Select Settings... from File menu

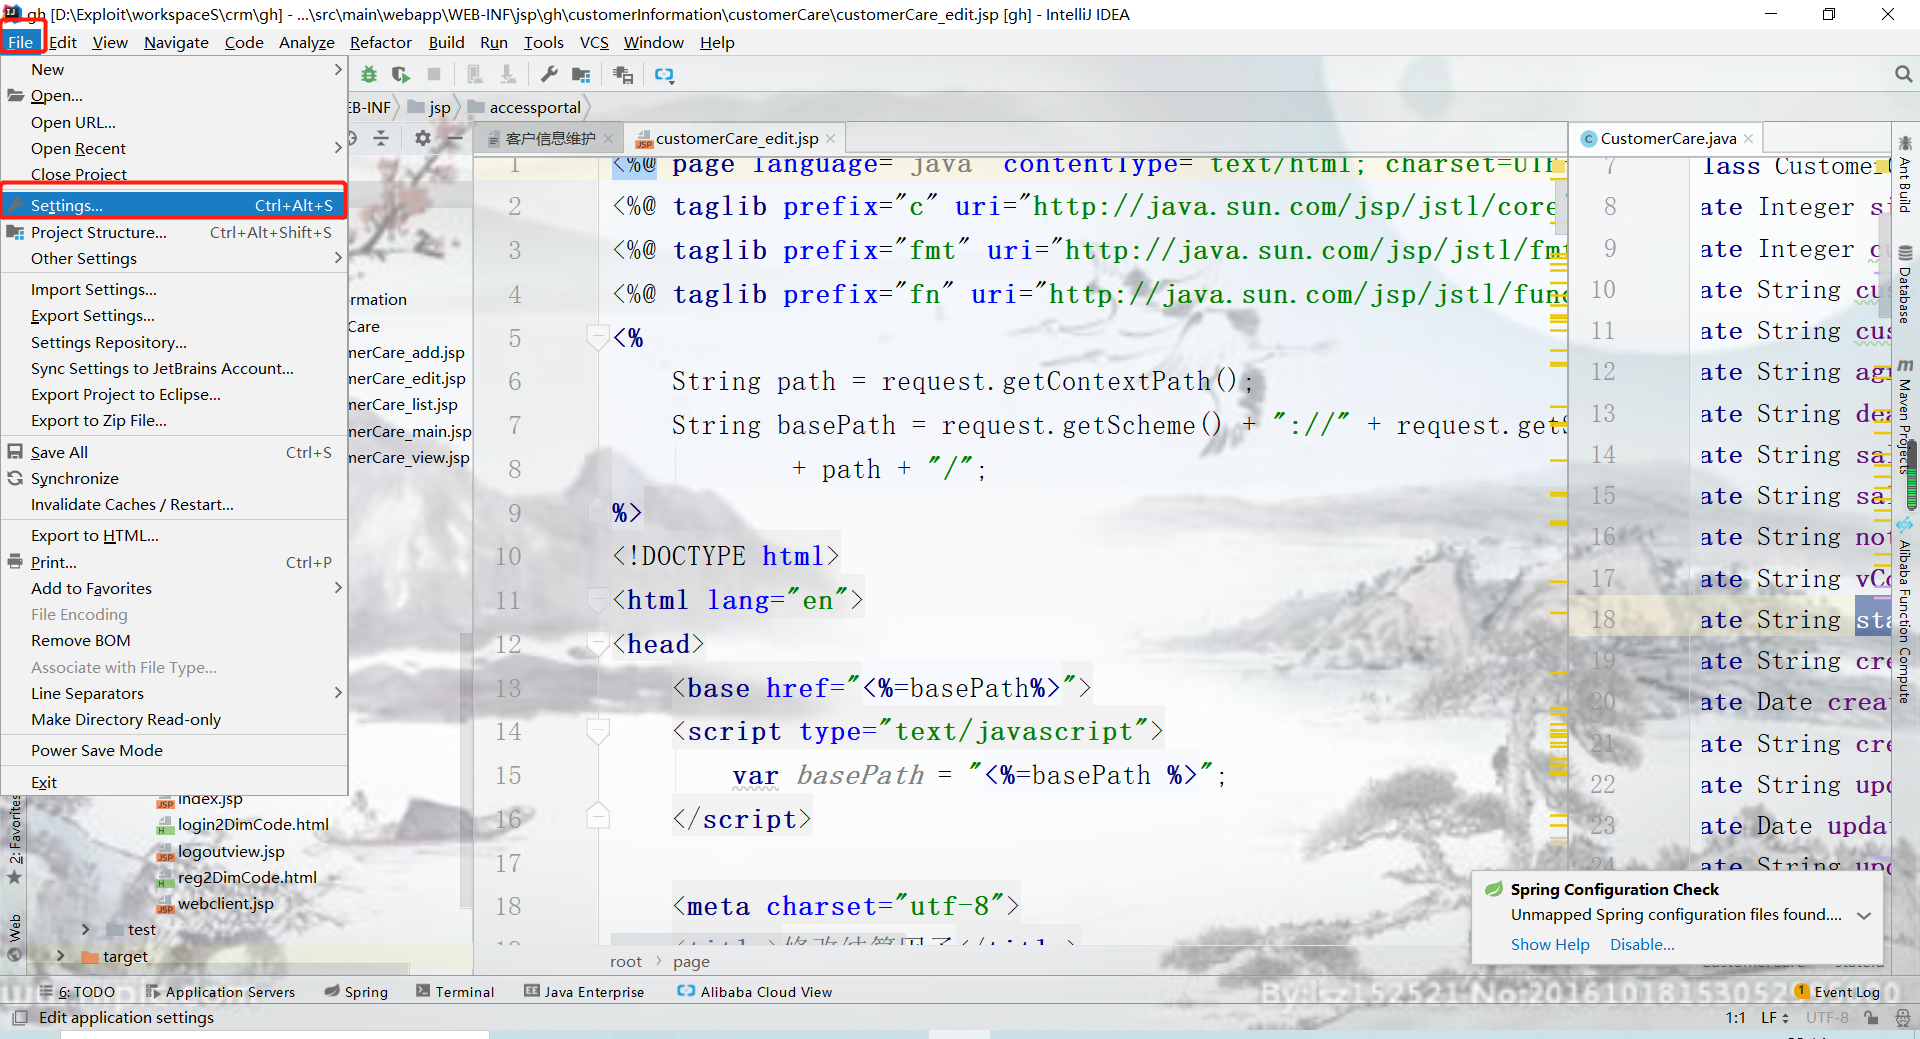click(174, 205)
